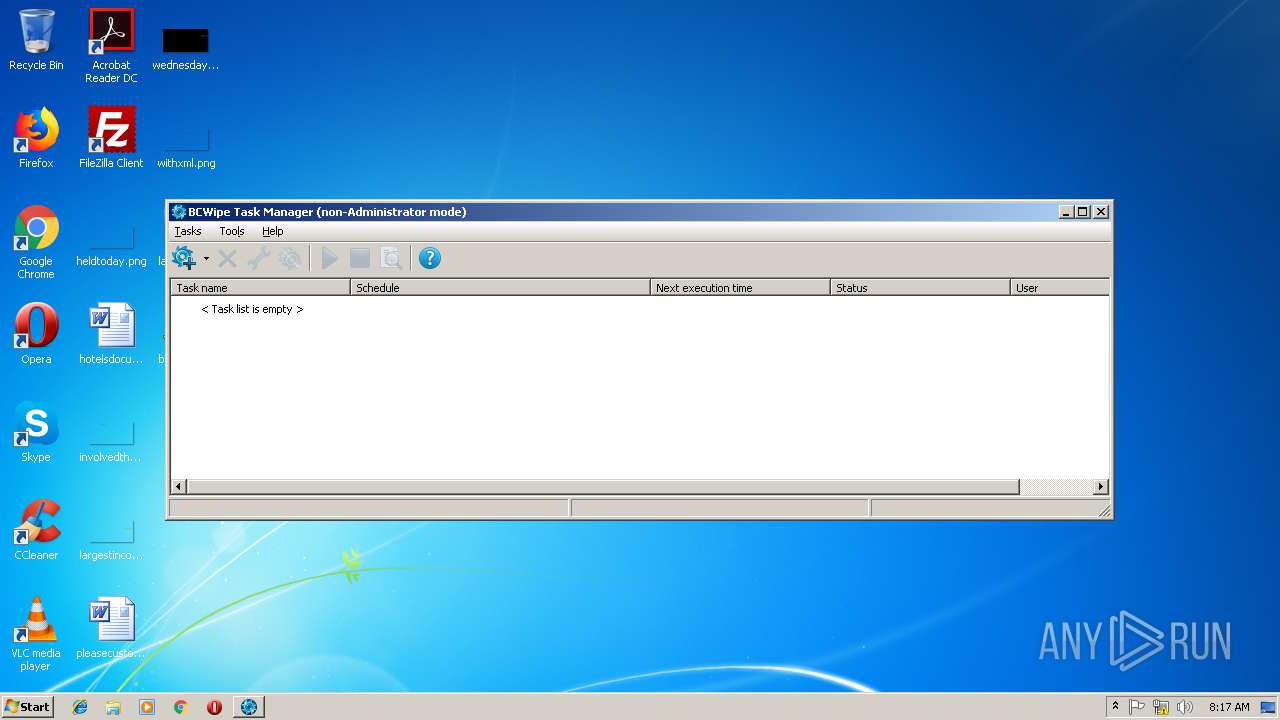The height and width of the screenshot is (720, 1280).
Task: Select the Skype desktop shortcut
Action: pos(36,432)
